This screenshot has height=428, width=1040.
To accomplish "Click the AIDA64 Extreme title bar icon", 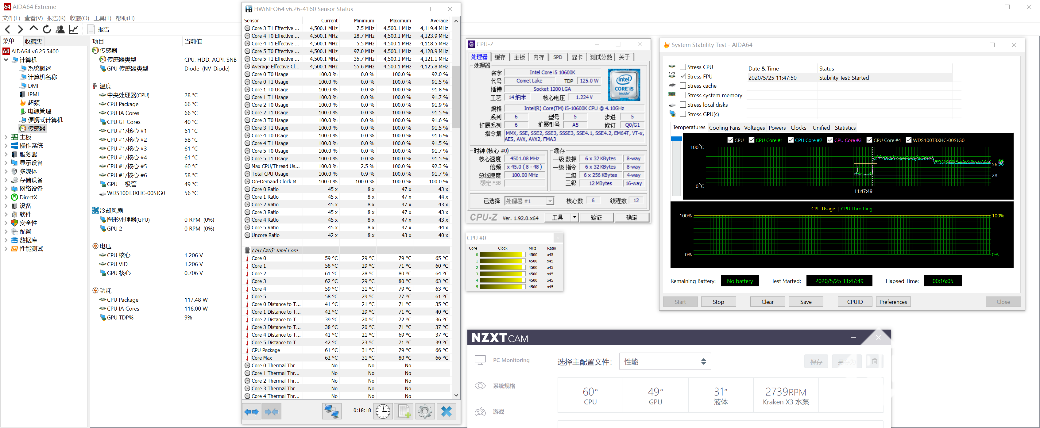I will coord(6,7).
